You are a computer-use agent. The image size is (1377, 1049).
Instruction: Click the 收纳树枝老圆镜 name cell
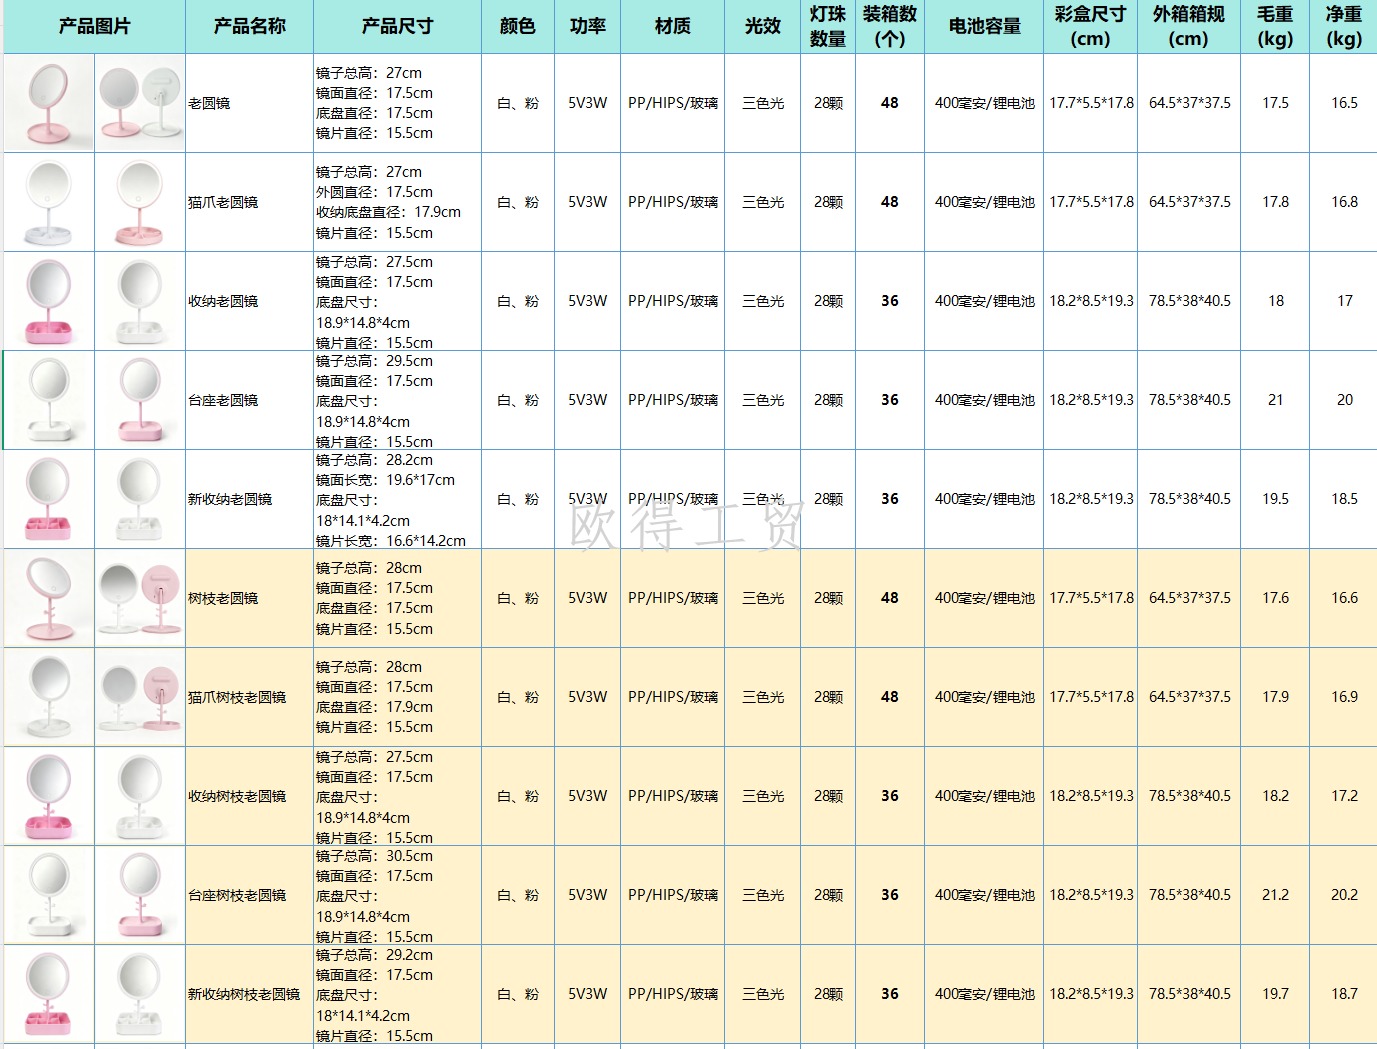(x=249, y=796)
